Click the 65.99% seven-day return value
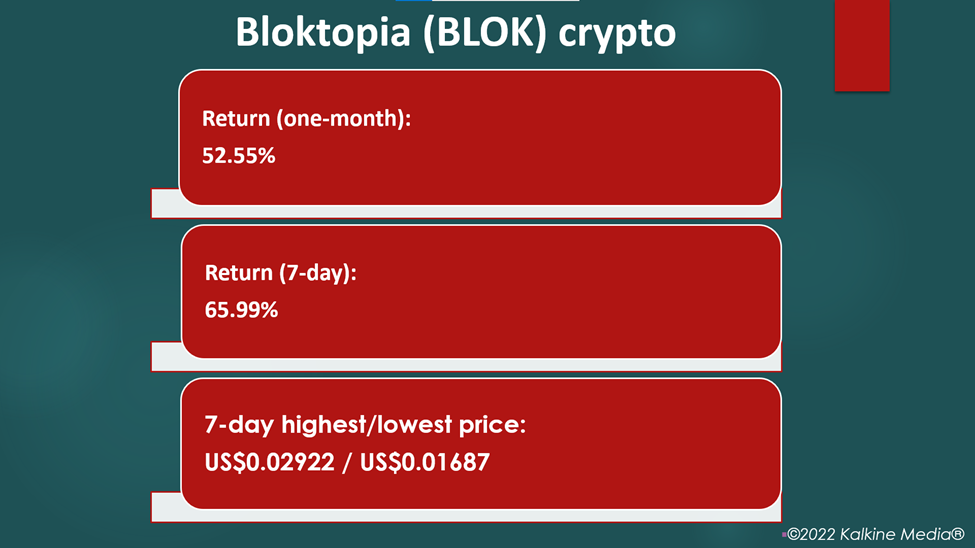The width and height of the screenshot is (975, 548). [x=241, y=310]
